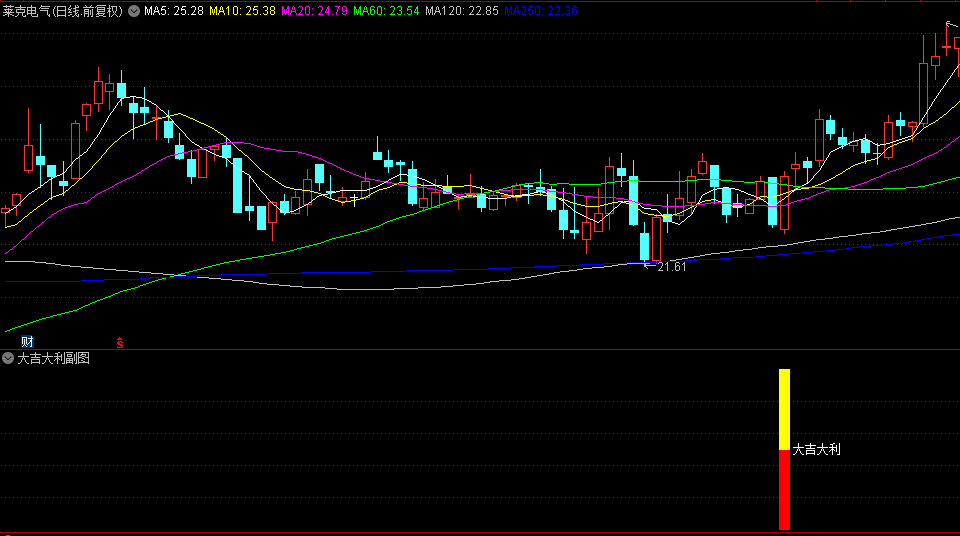Screen dimensions: 960x536
Task: Click the yellow section of signal bar
Action: [x=784, y=409]
